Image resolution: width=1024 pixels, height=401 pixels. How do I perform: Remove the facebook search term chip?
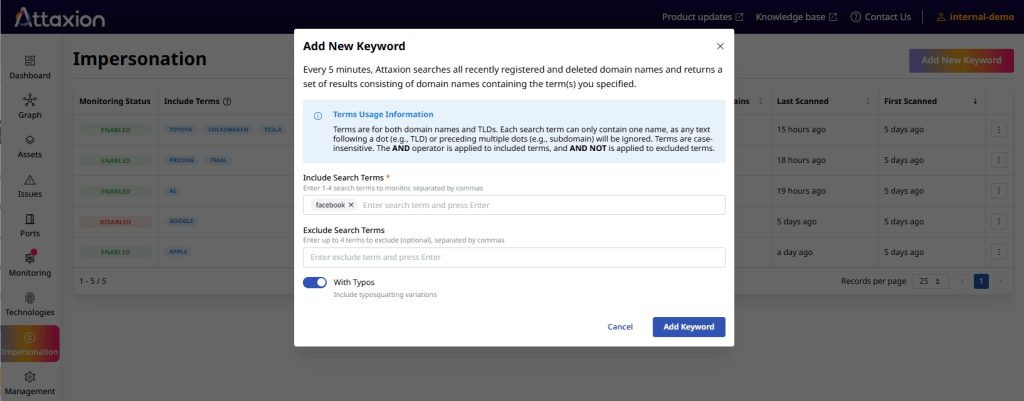[x=351, y=205]
